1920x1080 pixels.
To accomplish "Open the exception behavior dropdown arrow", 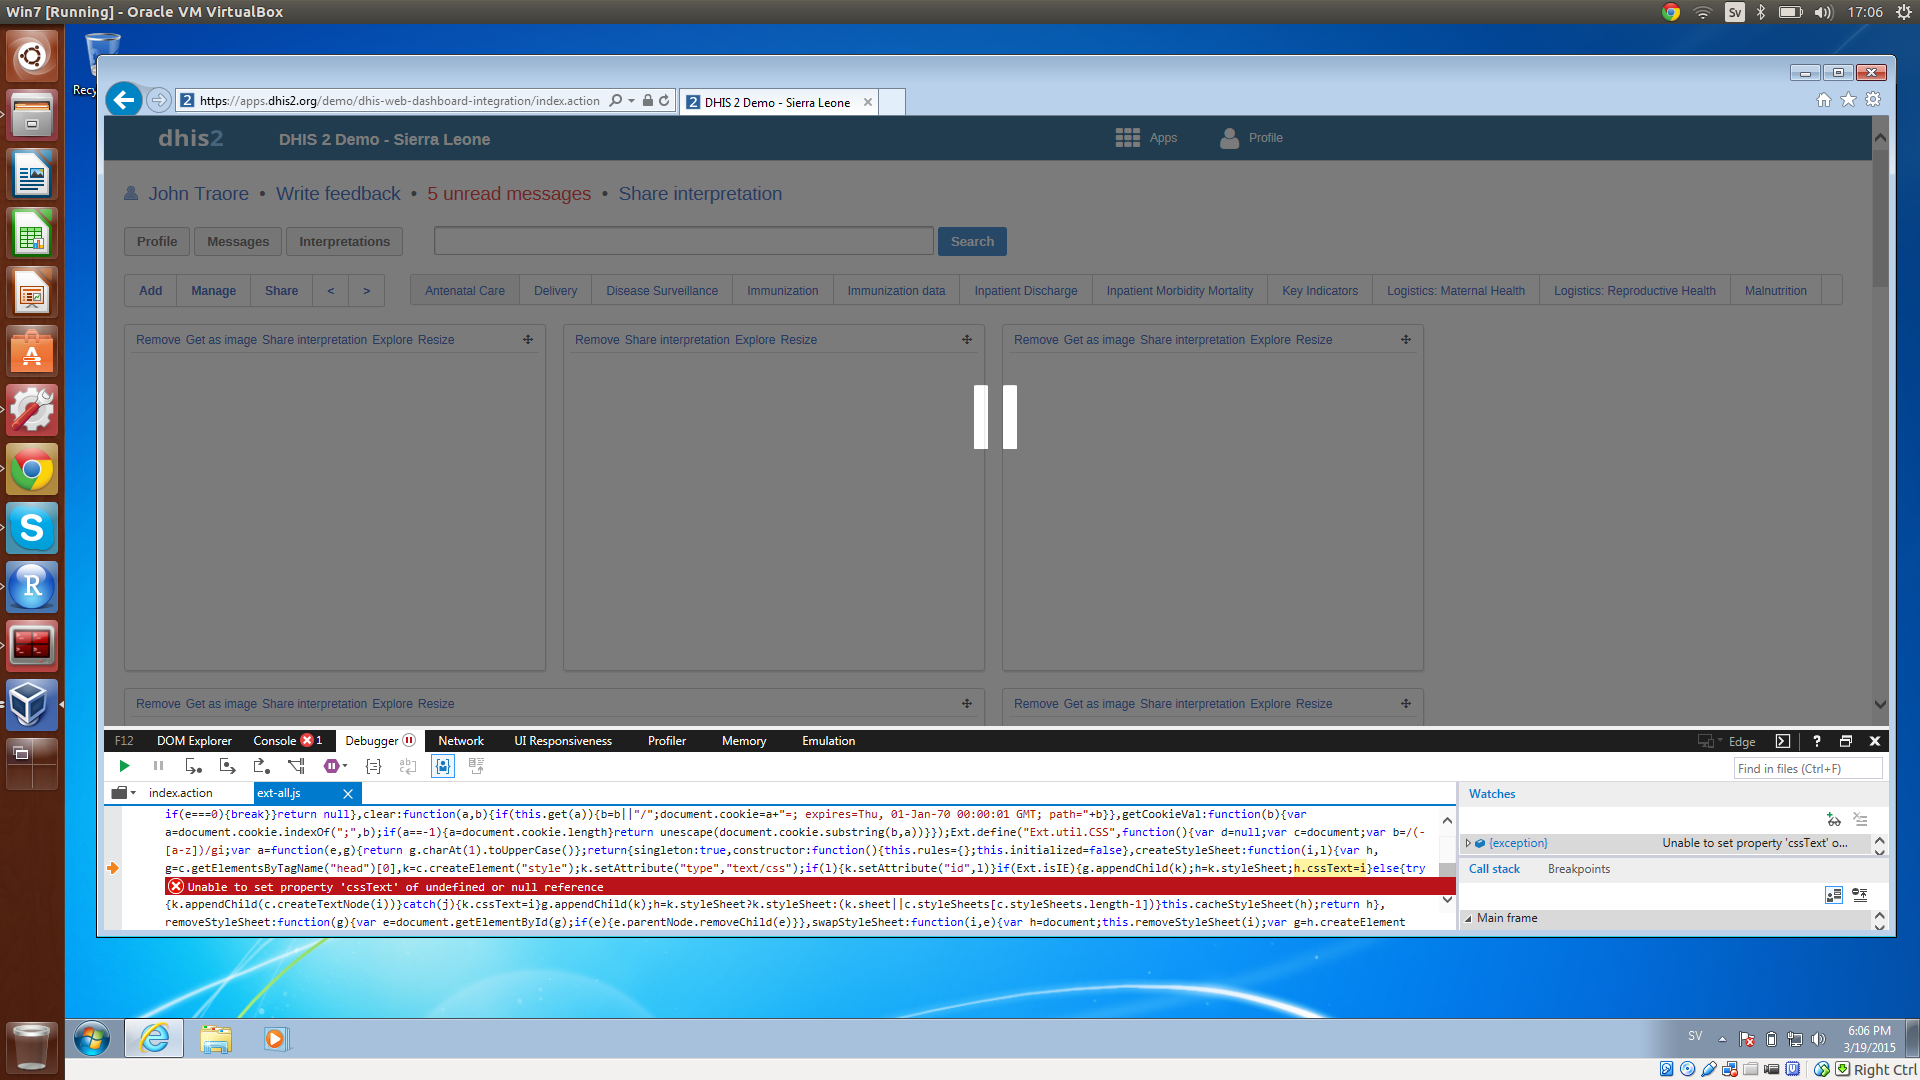I will tap(345, 766).
